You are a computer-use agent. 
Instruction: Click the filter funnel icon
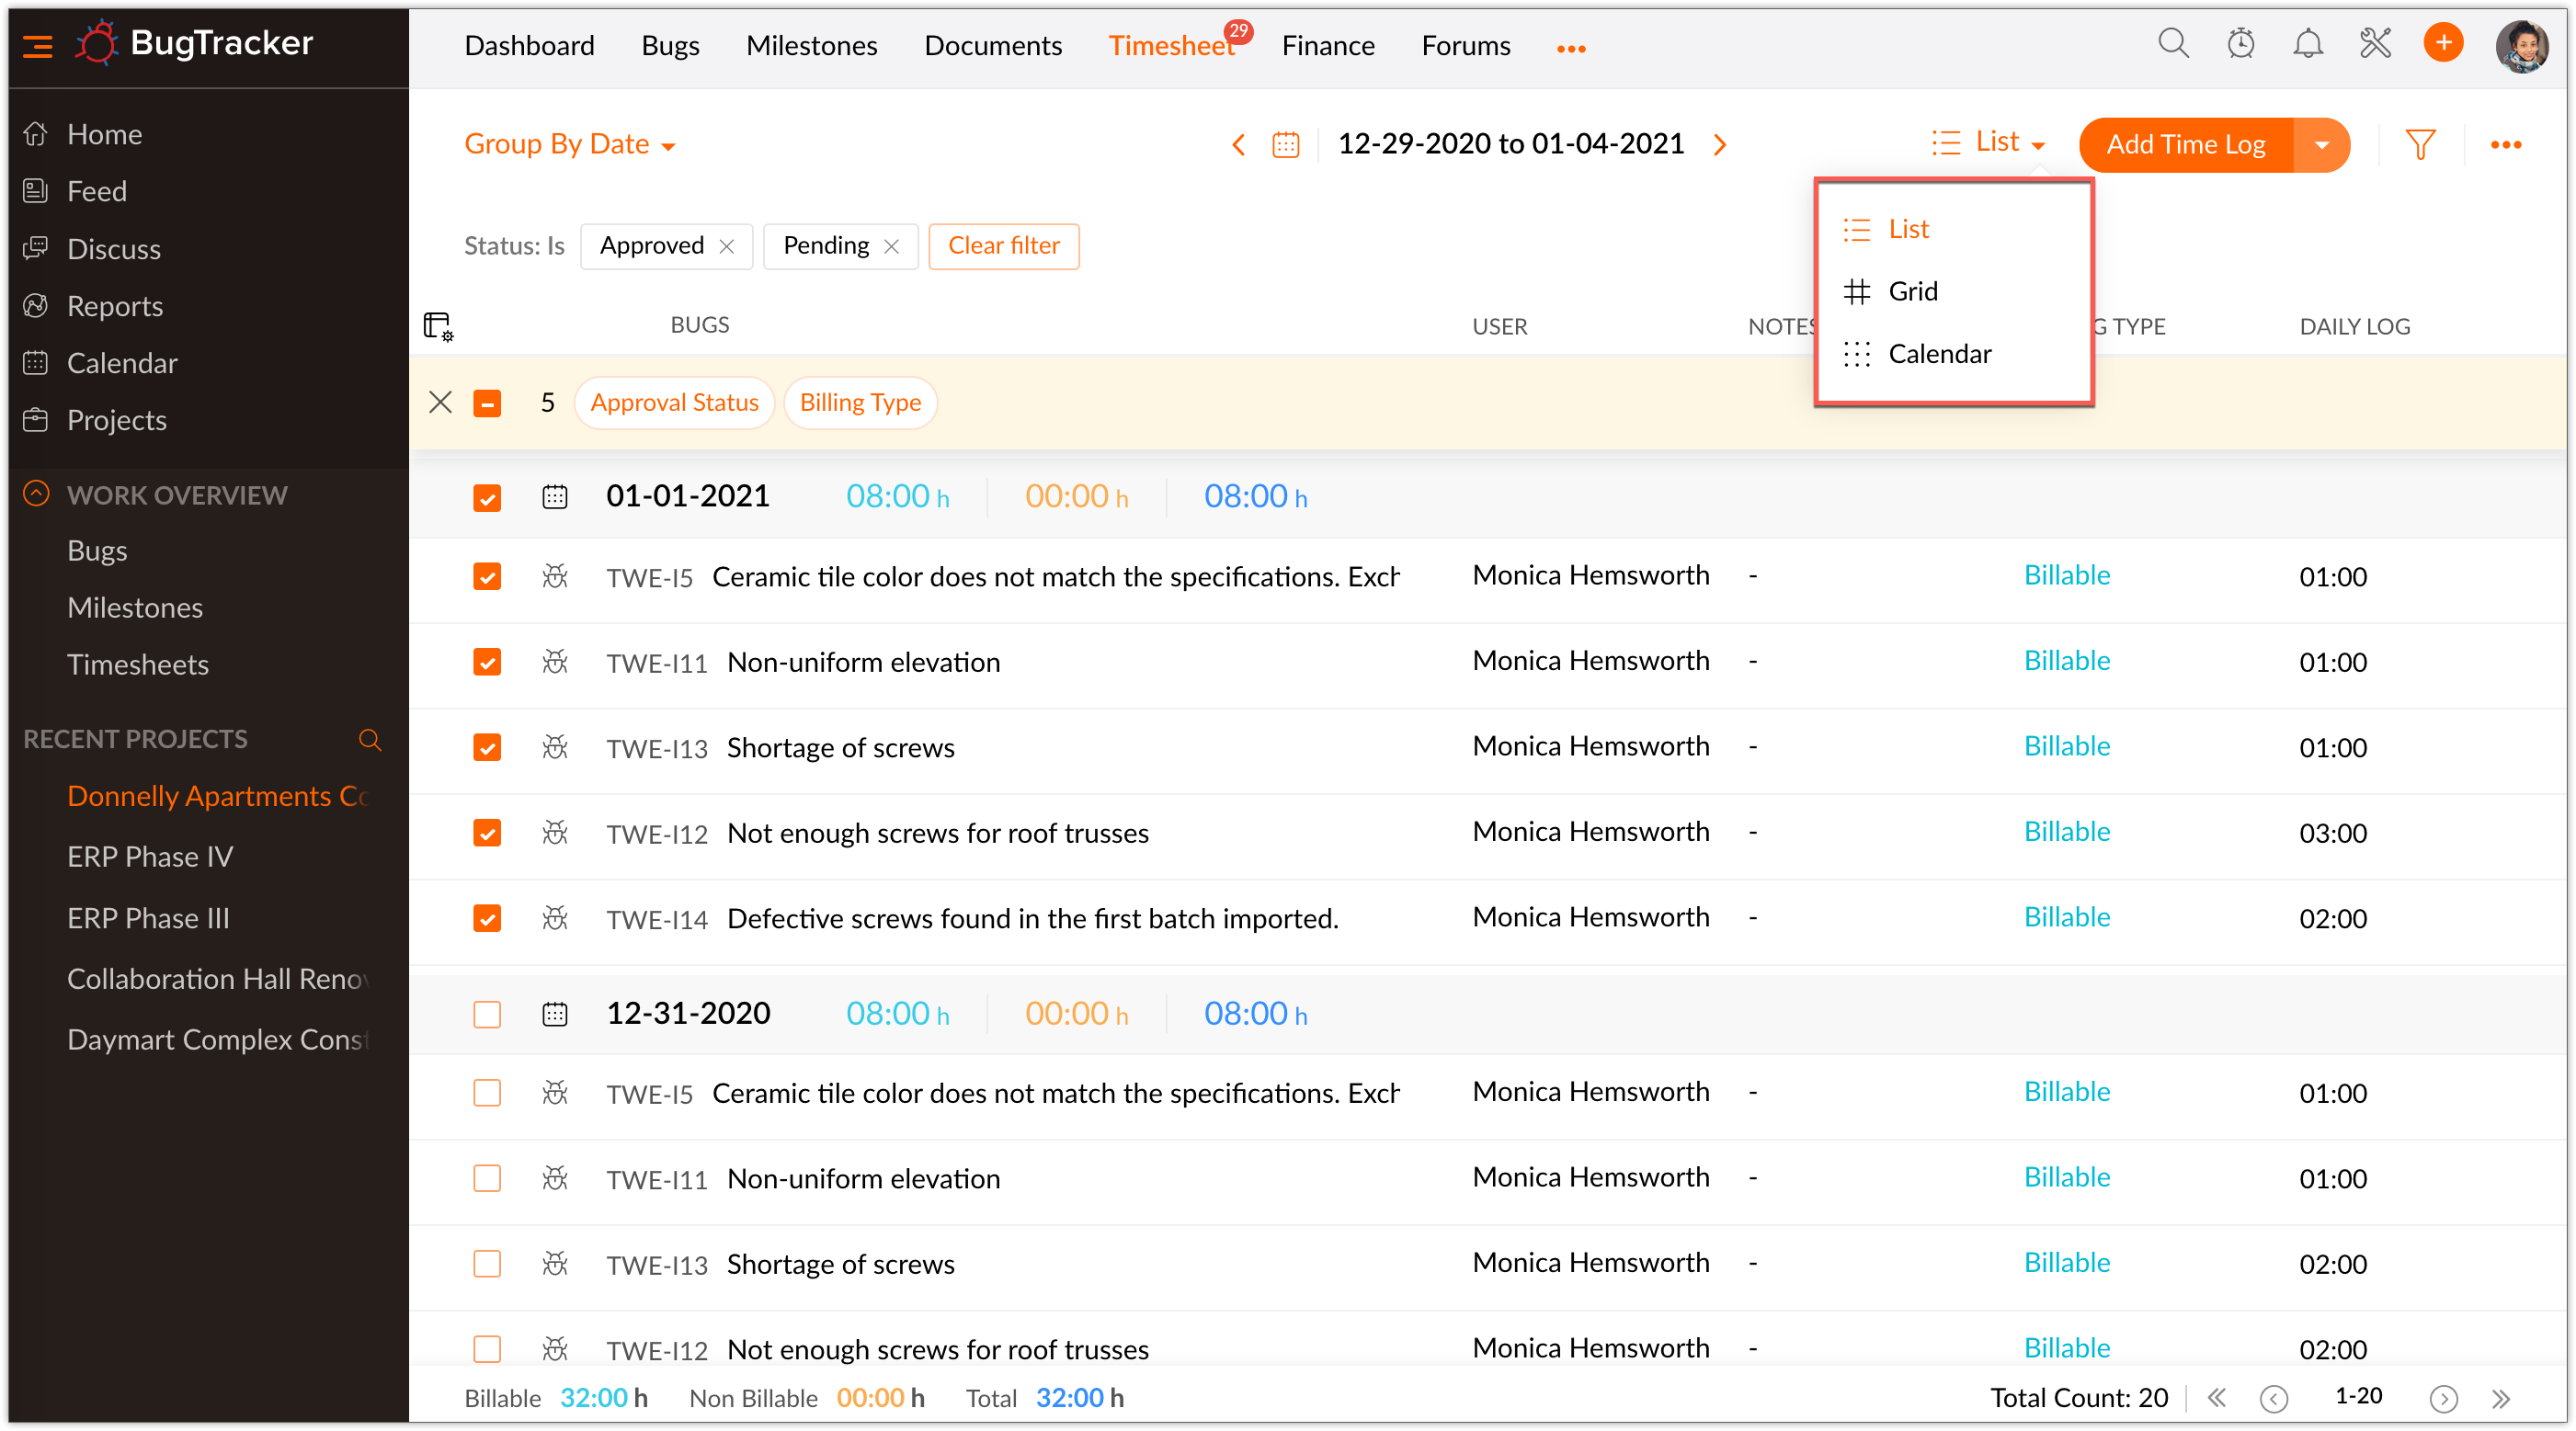tap(2419, 145)
